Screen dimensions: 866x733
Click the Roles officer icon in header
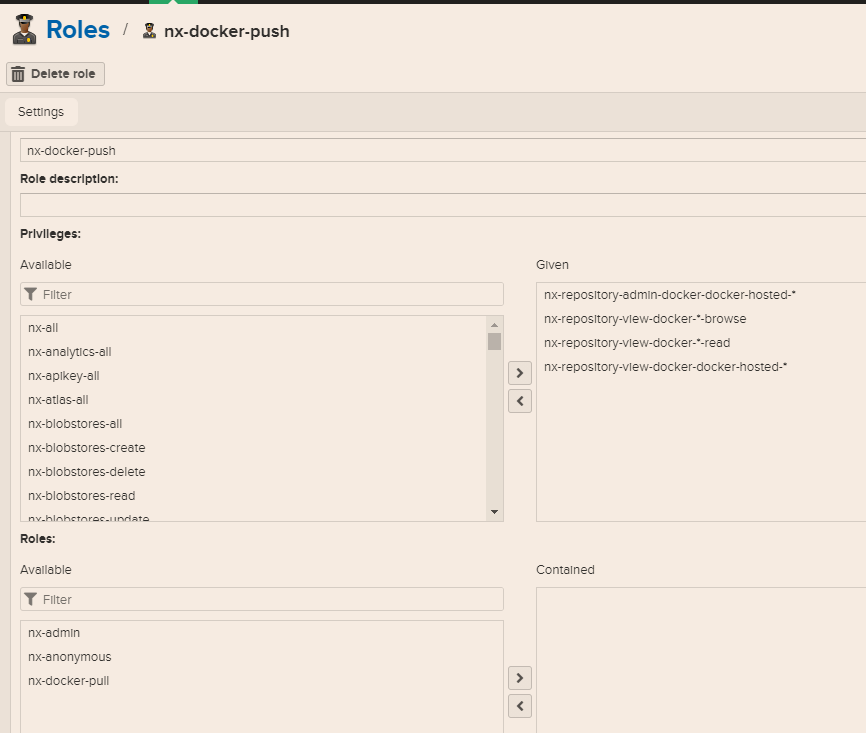pyautogui.click(x=24, y=30)
